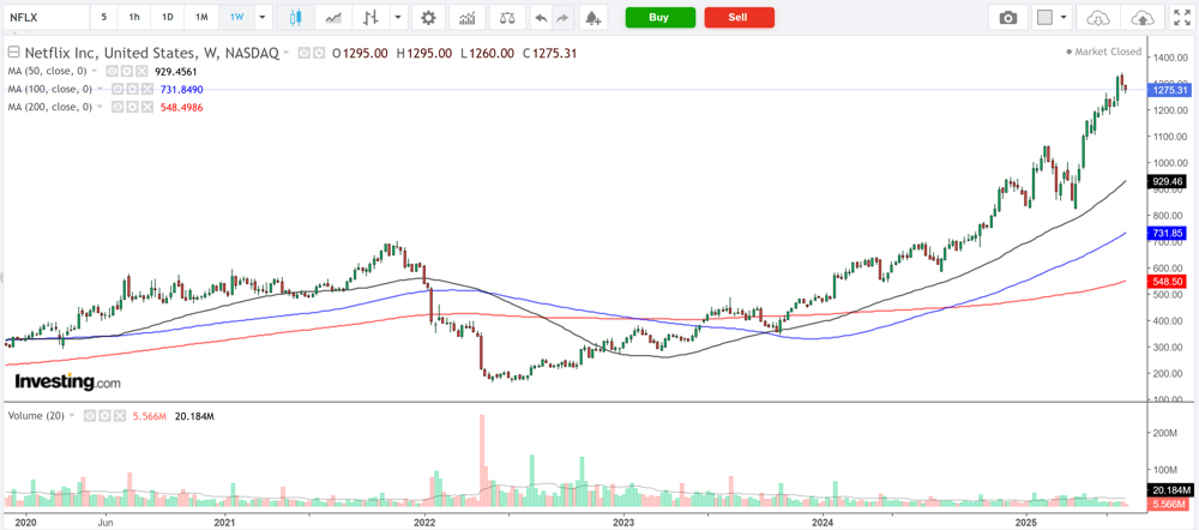
Task: Take chart snapshot with camera icon
Action: click(1009, 18)
